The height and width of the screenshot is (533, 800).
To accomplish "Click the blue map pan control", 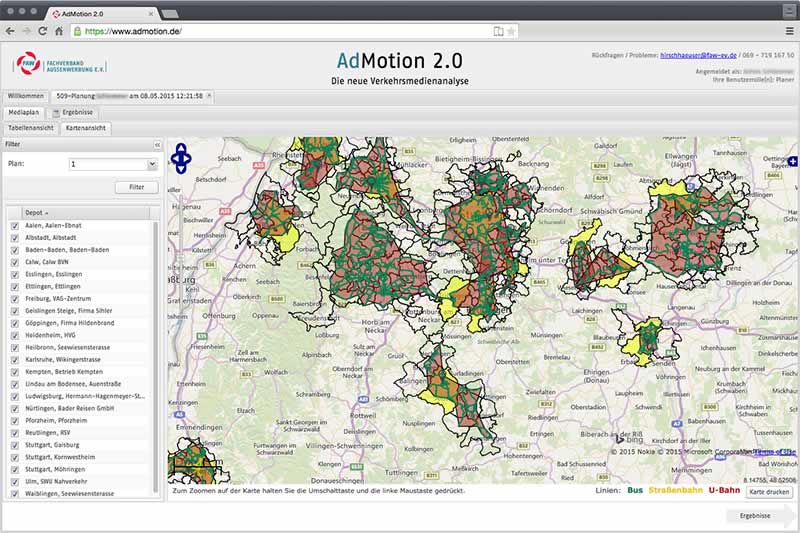I will click(x=181, y=158).
